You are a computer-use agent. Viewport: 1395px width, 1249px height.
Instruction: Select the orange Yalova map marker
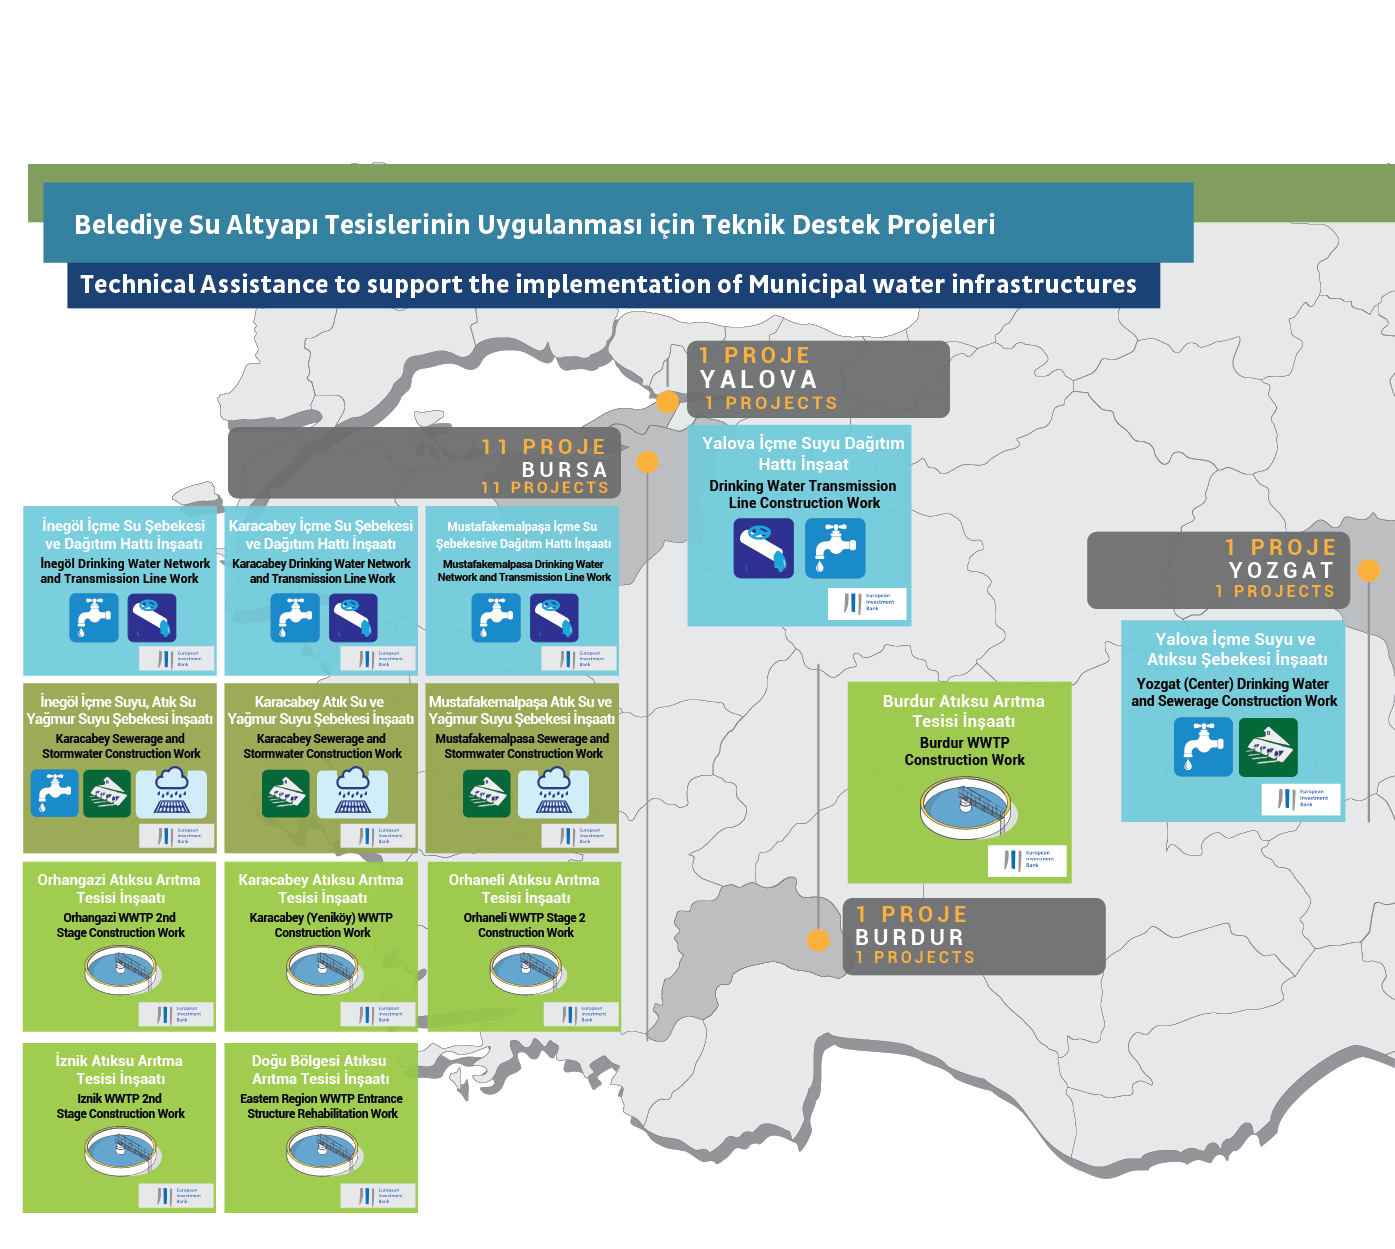(x=667, y=402)
